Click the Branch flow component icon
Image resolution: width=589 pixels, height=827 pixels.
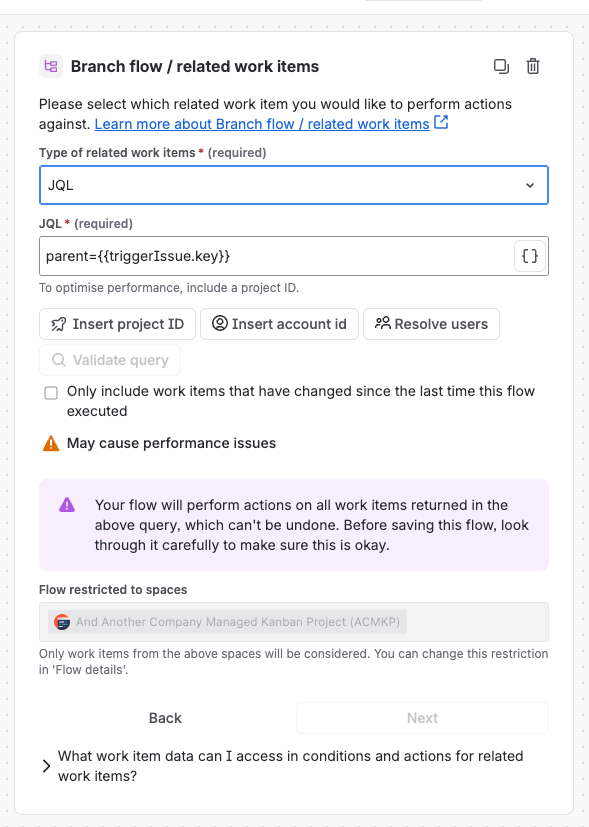pyautogui.click(x=51, y=66)
